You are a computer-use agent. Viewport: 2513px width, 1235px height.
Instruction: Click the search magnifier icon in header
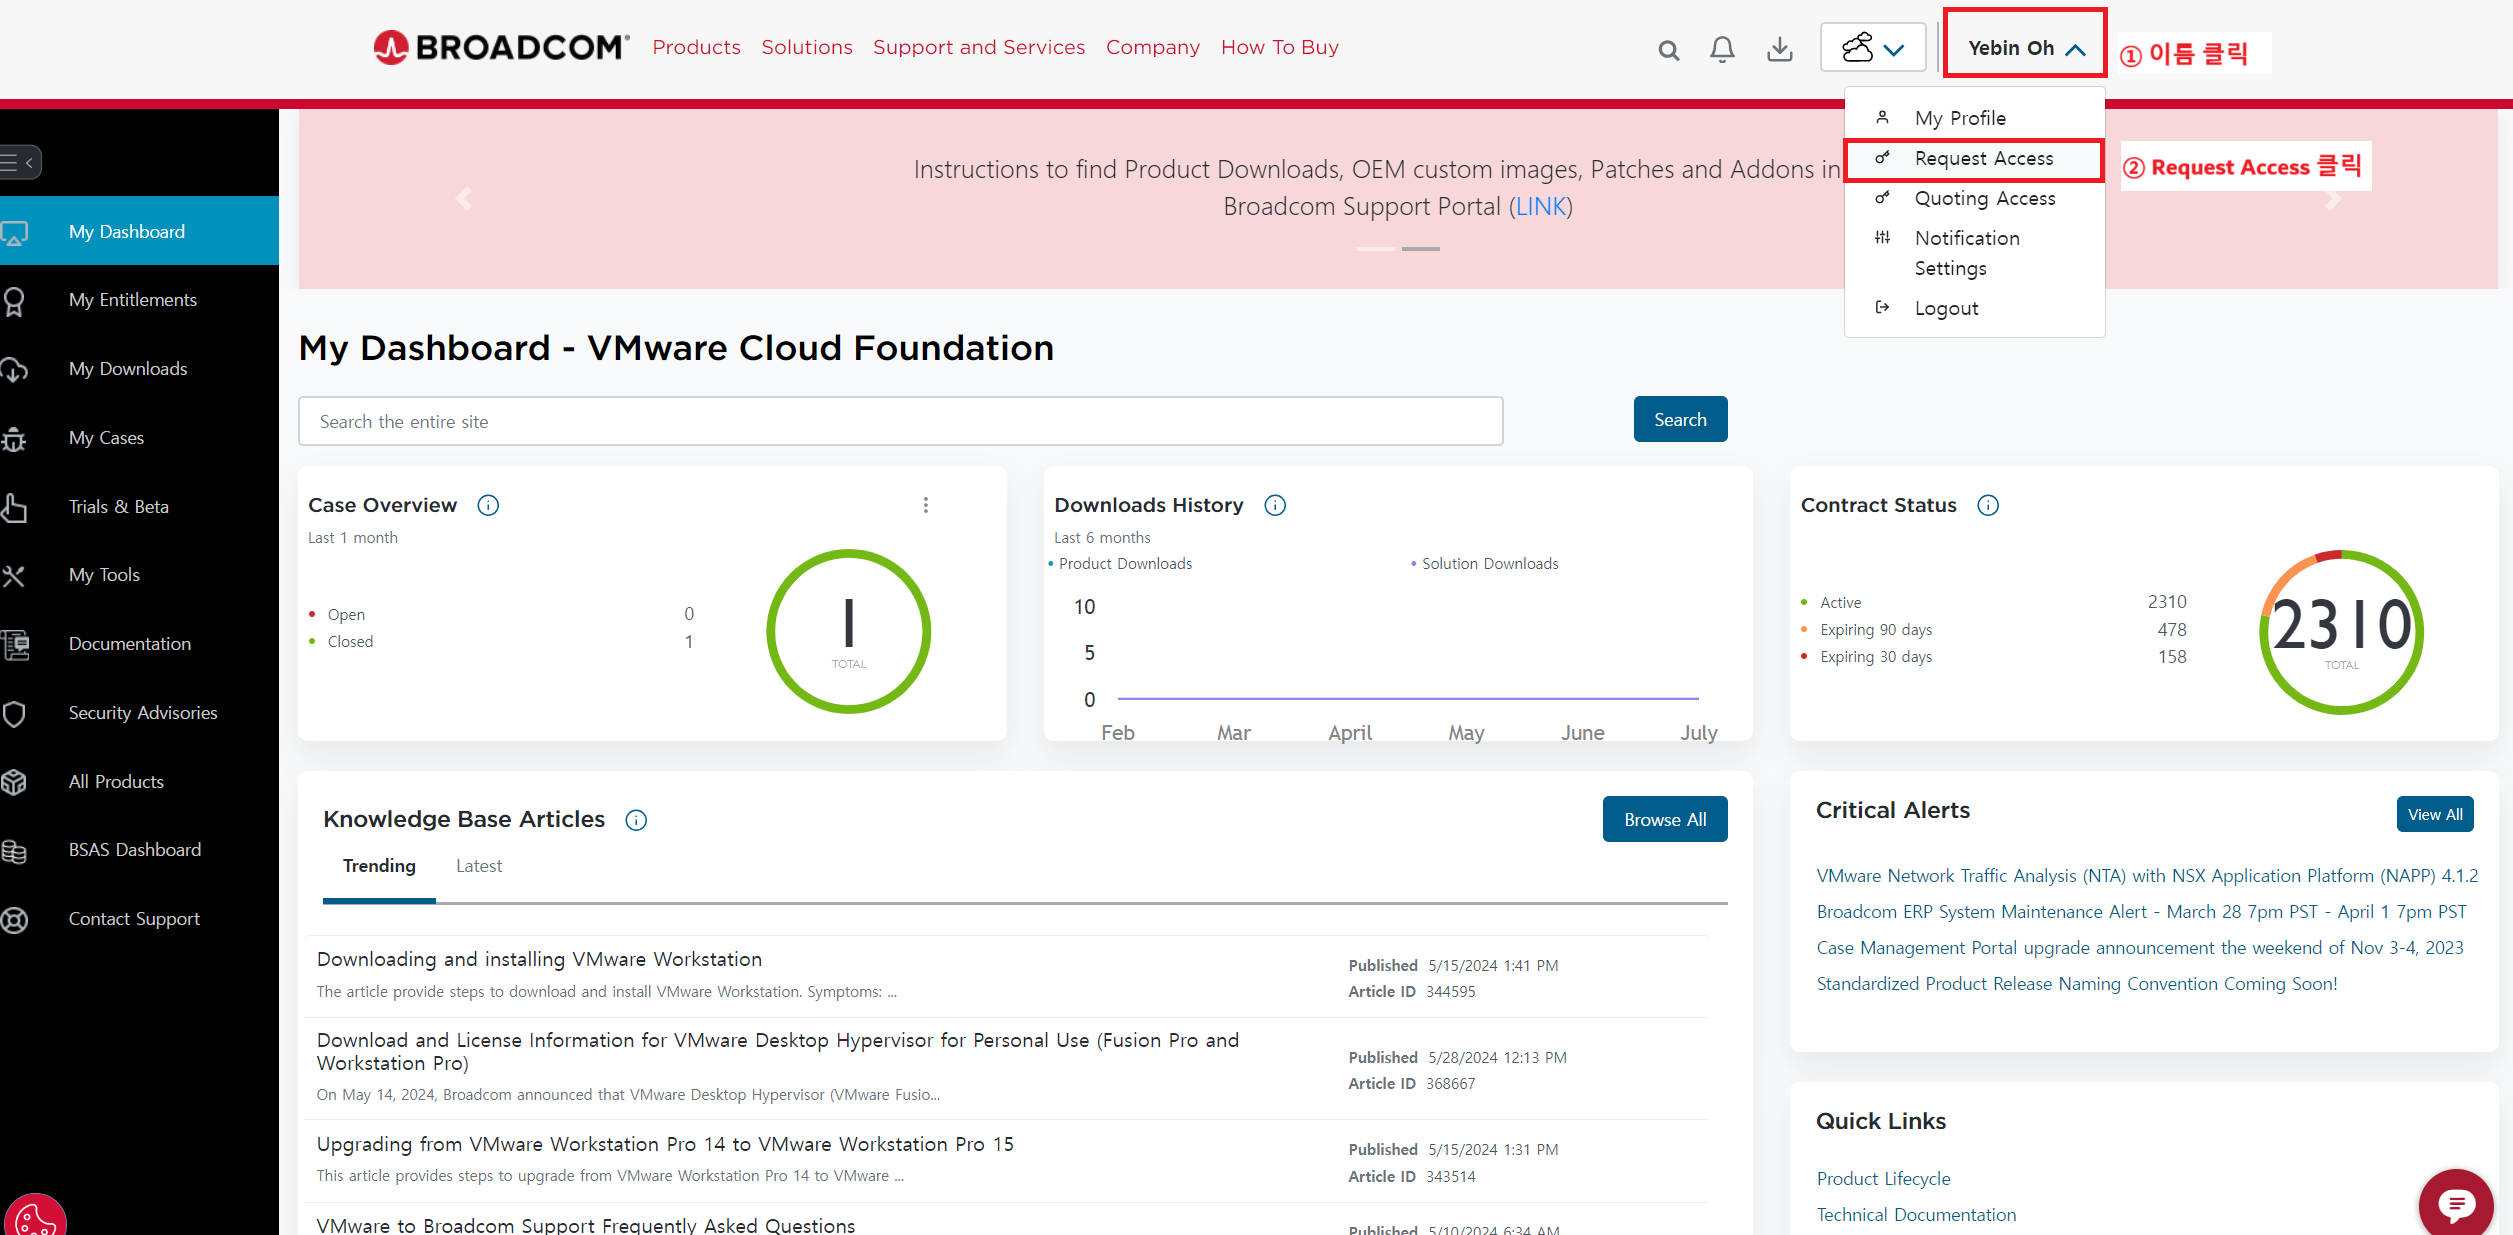pos(1668,50)
